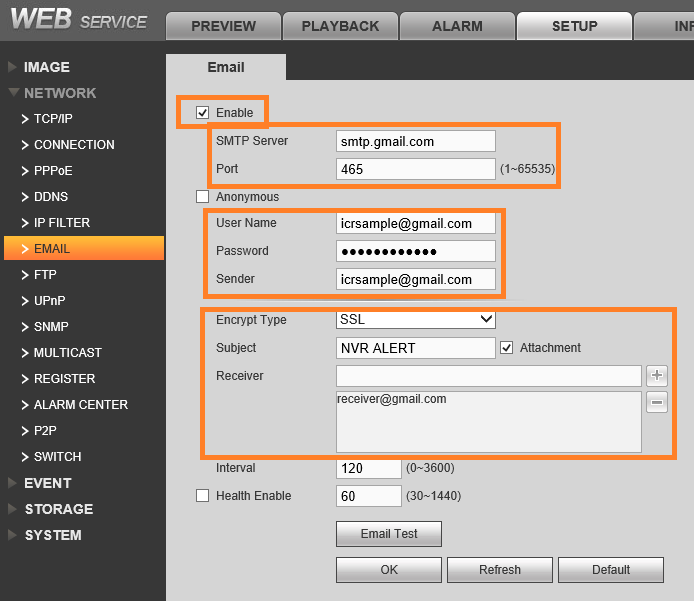
Task: Confirm settings with OK button
Action: point(389,570)
